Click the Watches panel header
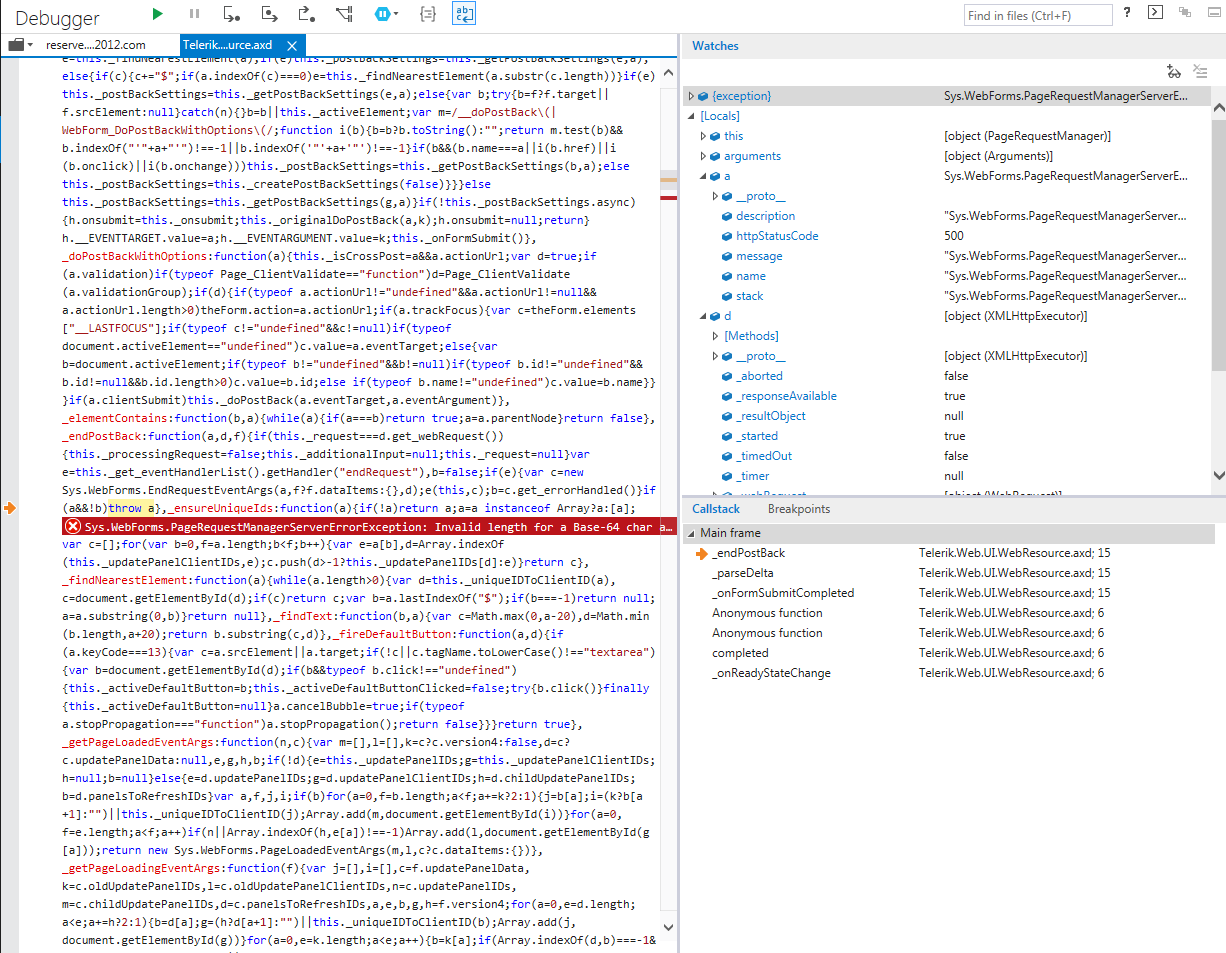 point(715,46)
